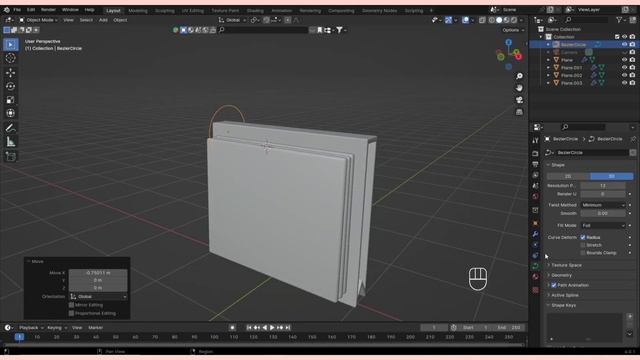The height and width of the screenshot is (360, 640).
Task: Enable the Bounds Clamp checkbox
Action: [583, 253]
